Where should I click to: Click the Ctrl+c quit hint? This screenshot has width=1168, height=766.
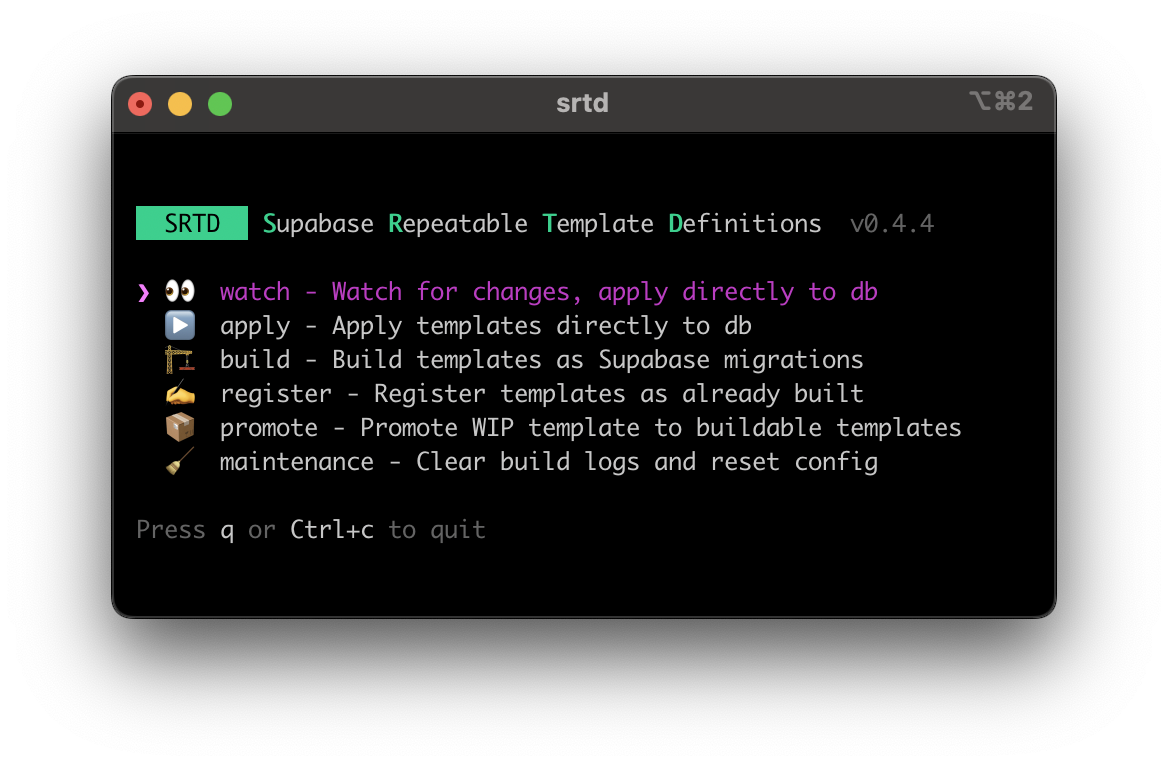[x=331, y=530]
